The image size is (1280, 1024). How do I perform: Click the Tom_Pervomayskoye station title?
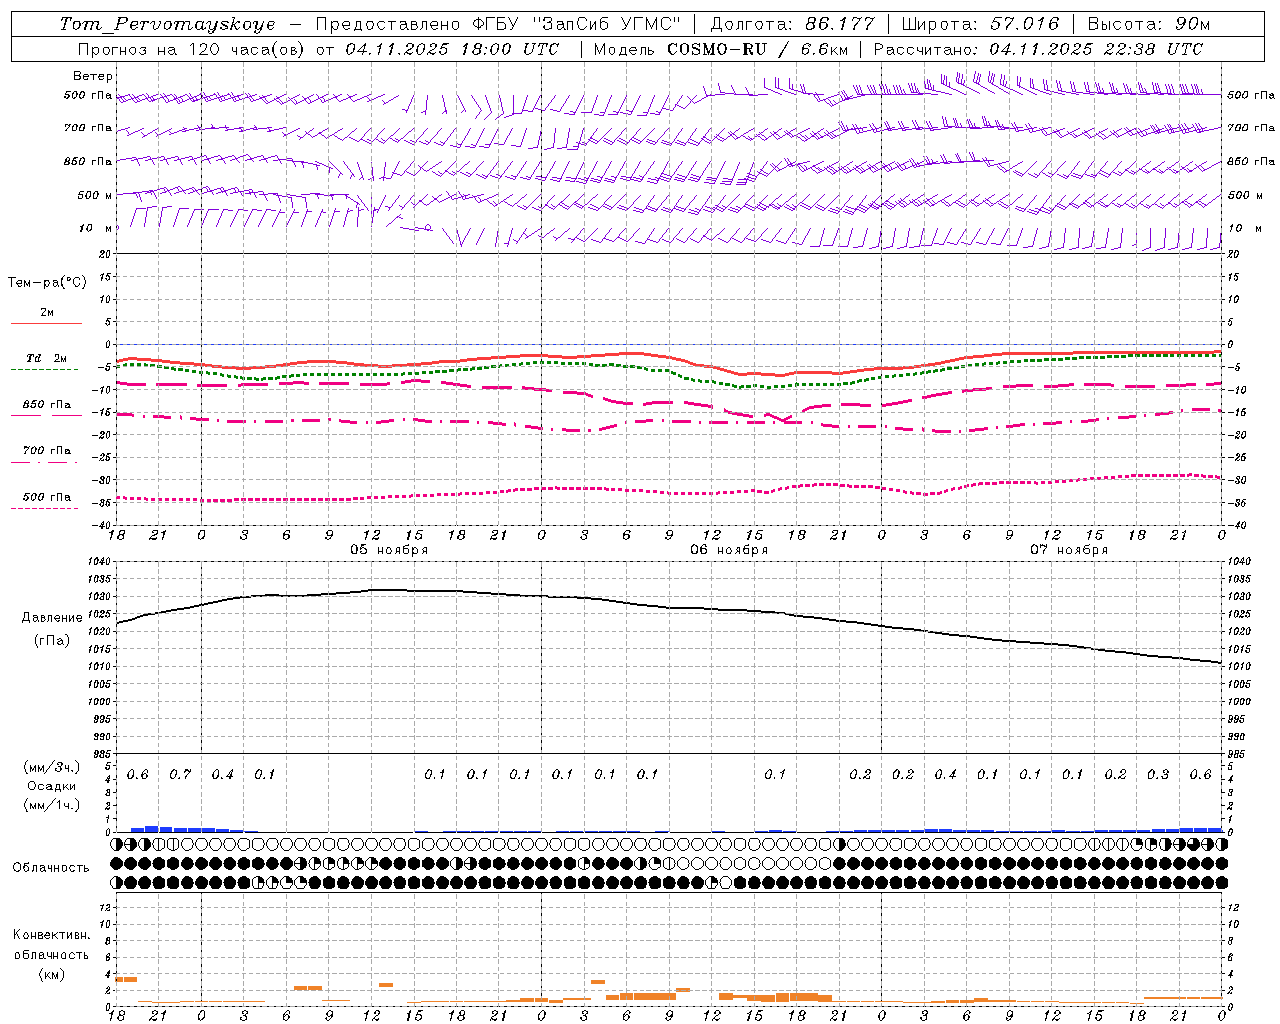pyautogui.click(x=167, y=24)
